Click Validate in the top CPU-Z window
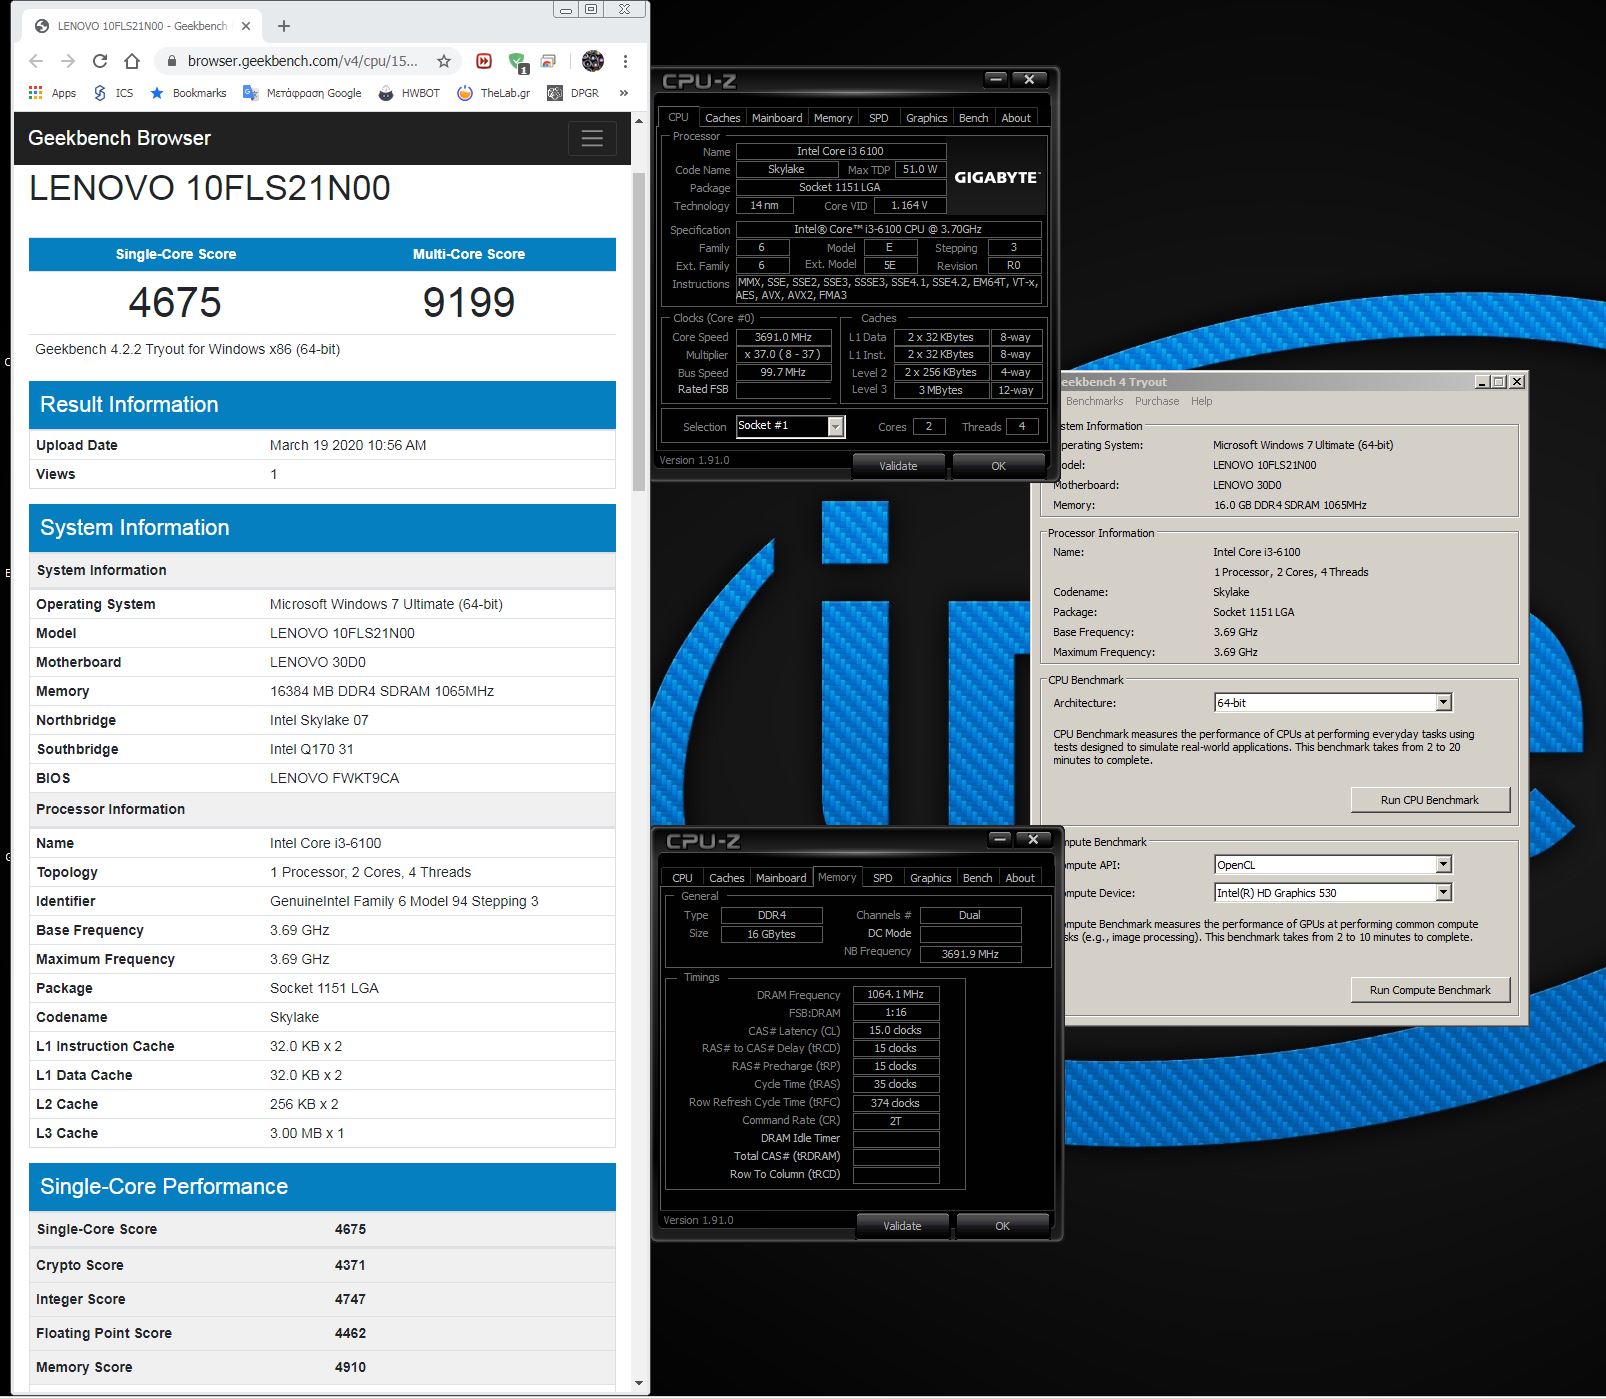The width and height of the screenshot is (1606, 1399). pyautogui.click(x=898, y=466)
